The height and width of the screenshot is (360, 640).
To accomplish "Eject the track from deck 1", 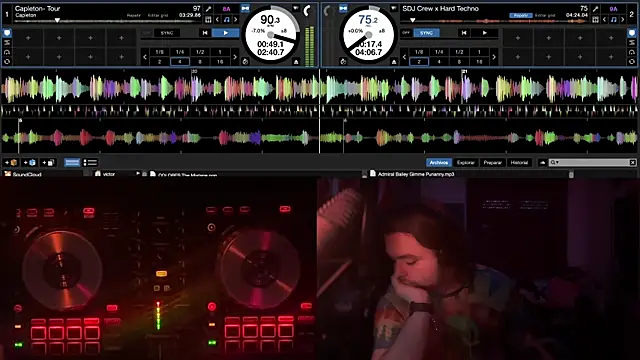I will [x=296, y=62].
